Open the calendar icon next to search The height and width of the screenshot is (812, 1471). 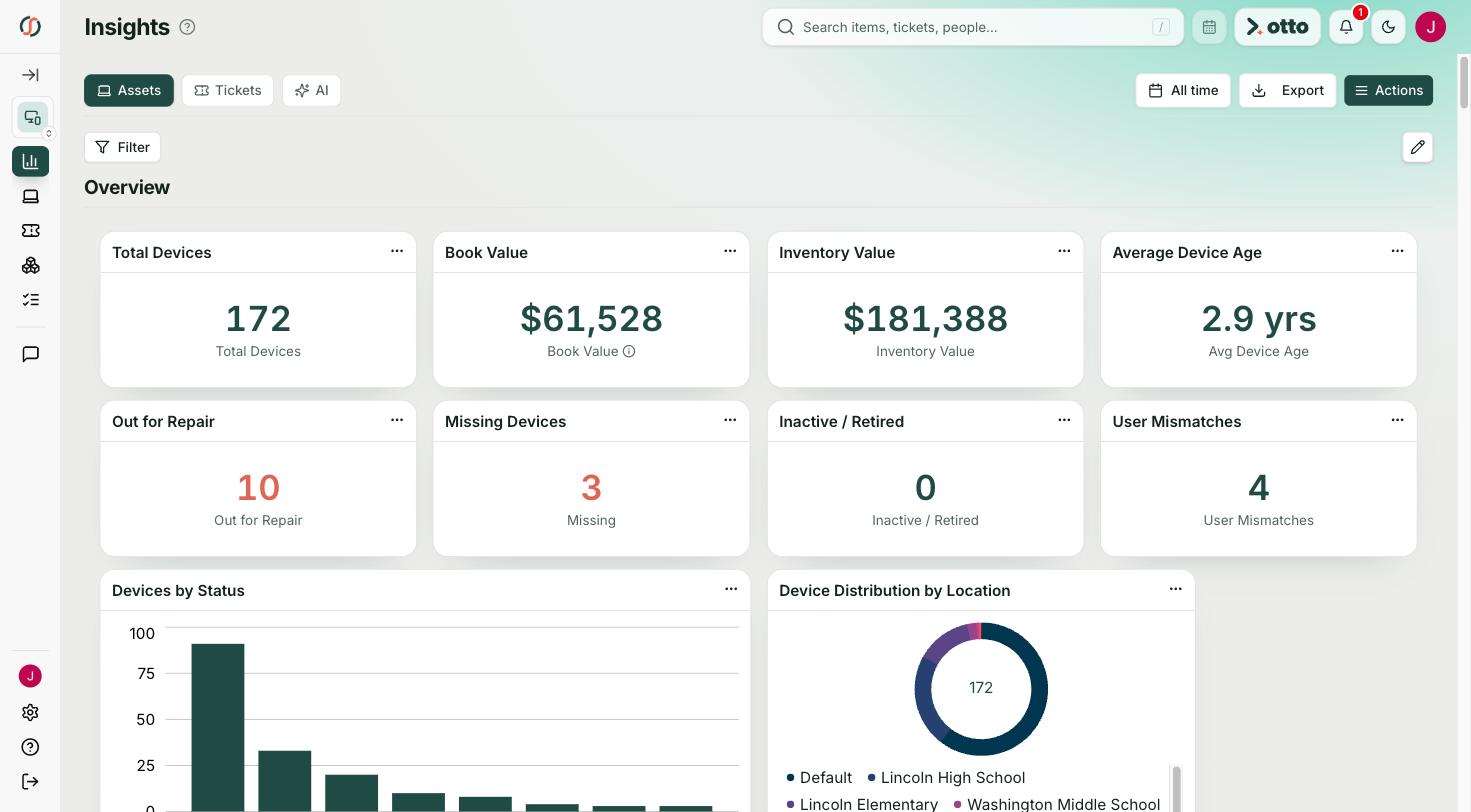tap(1209, 27)
